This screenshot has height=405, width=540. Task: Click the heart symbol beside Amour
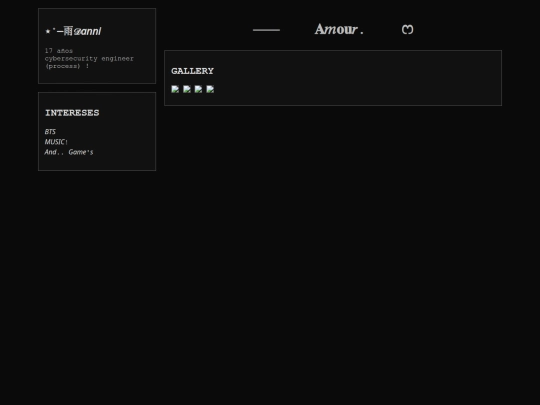(x=407, y=30)
